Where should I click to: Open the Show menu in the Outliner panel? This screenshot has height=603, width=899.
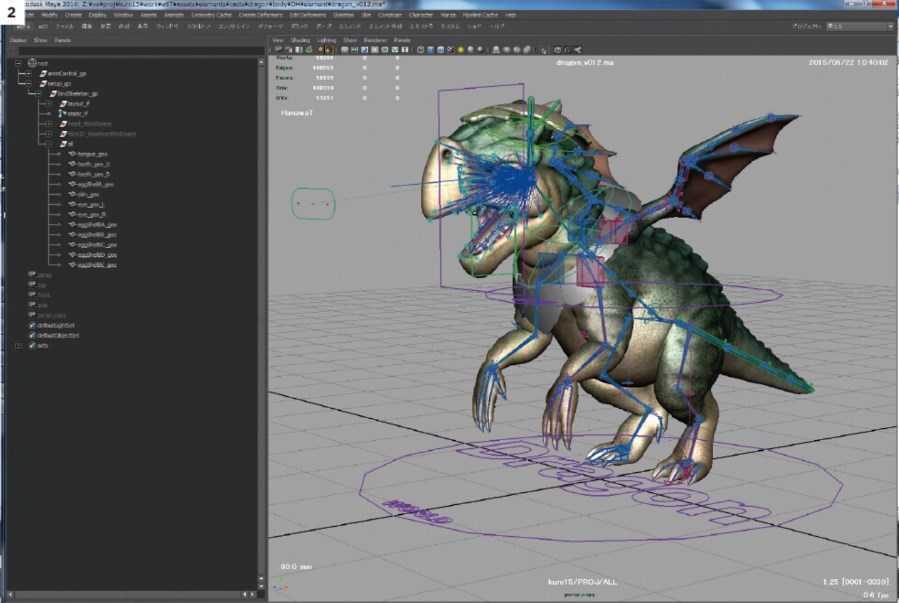click(x=40, y=40)
